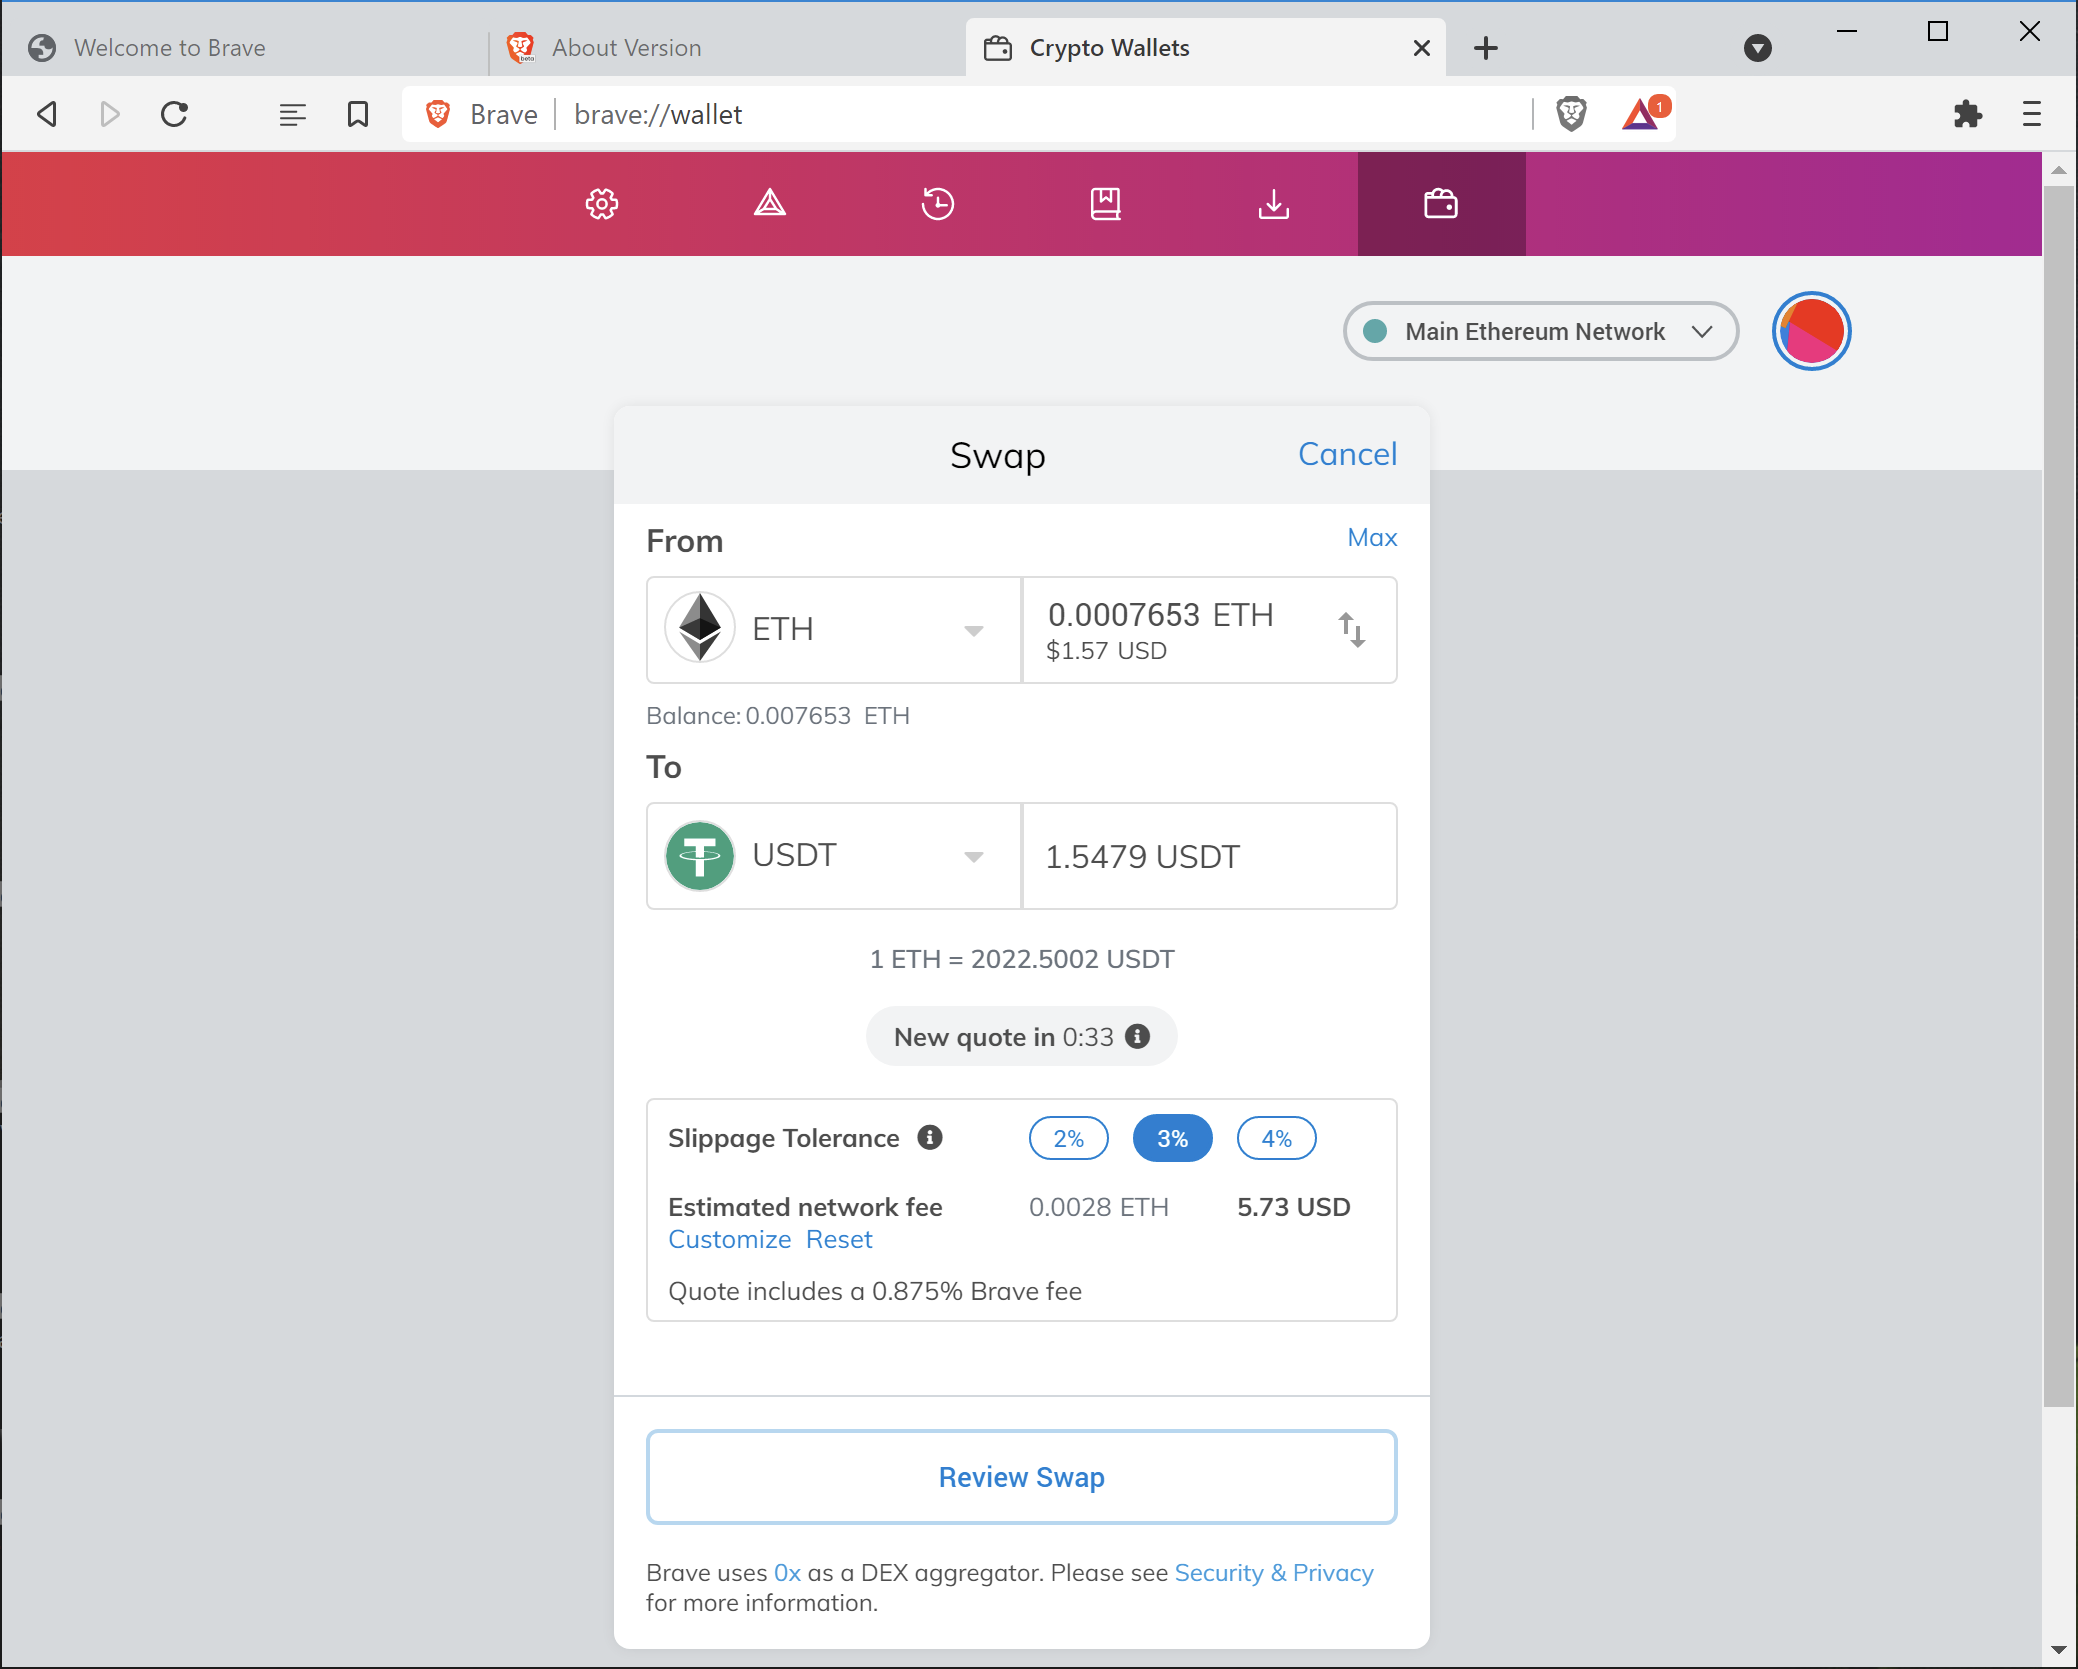The image size is (2078, 1669).
Task: Click the New quote in 0:33 pill
Action: pos(1021,1036)
